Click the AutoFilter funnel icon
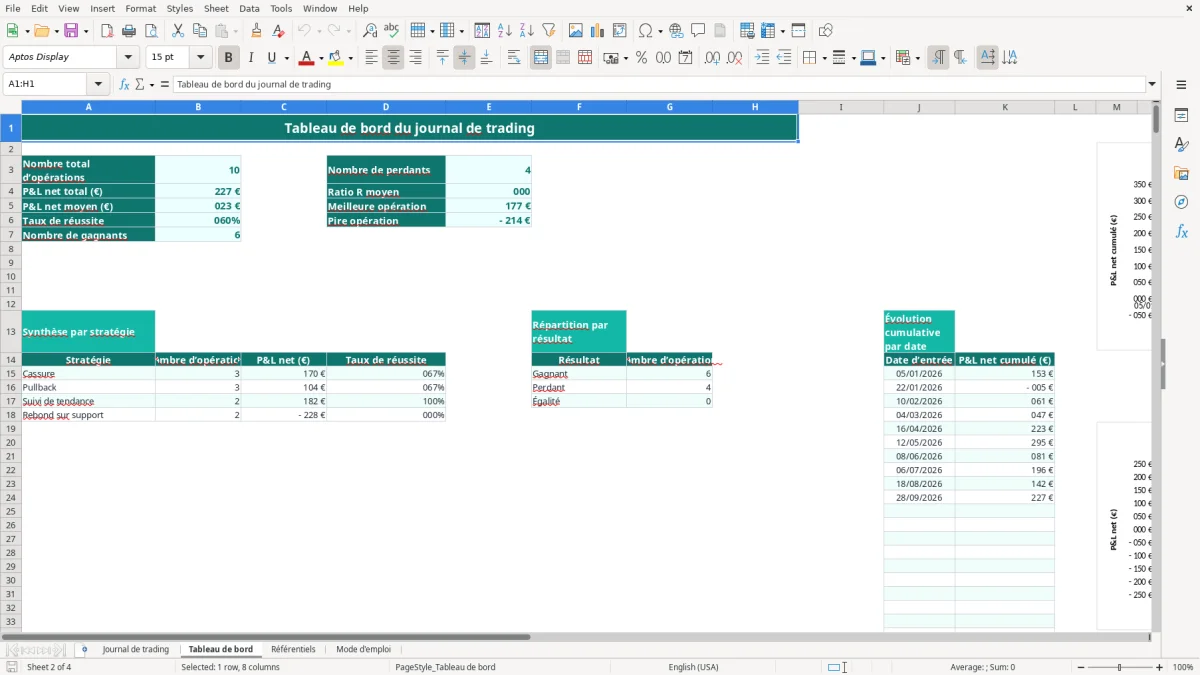Viewport: 1200px width, 675px height. 549,31
